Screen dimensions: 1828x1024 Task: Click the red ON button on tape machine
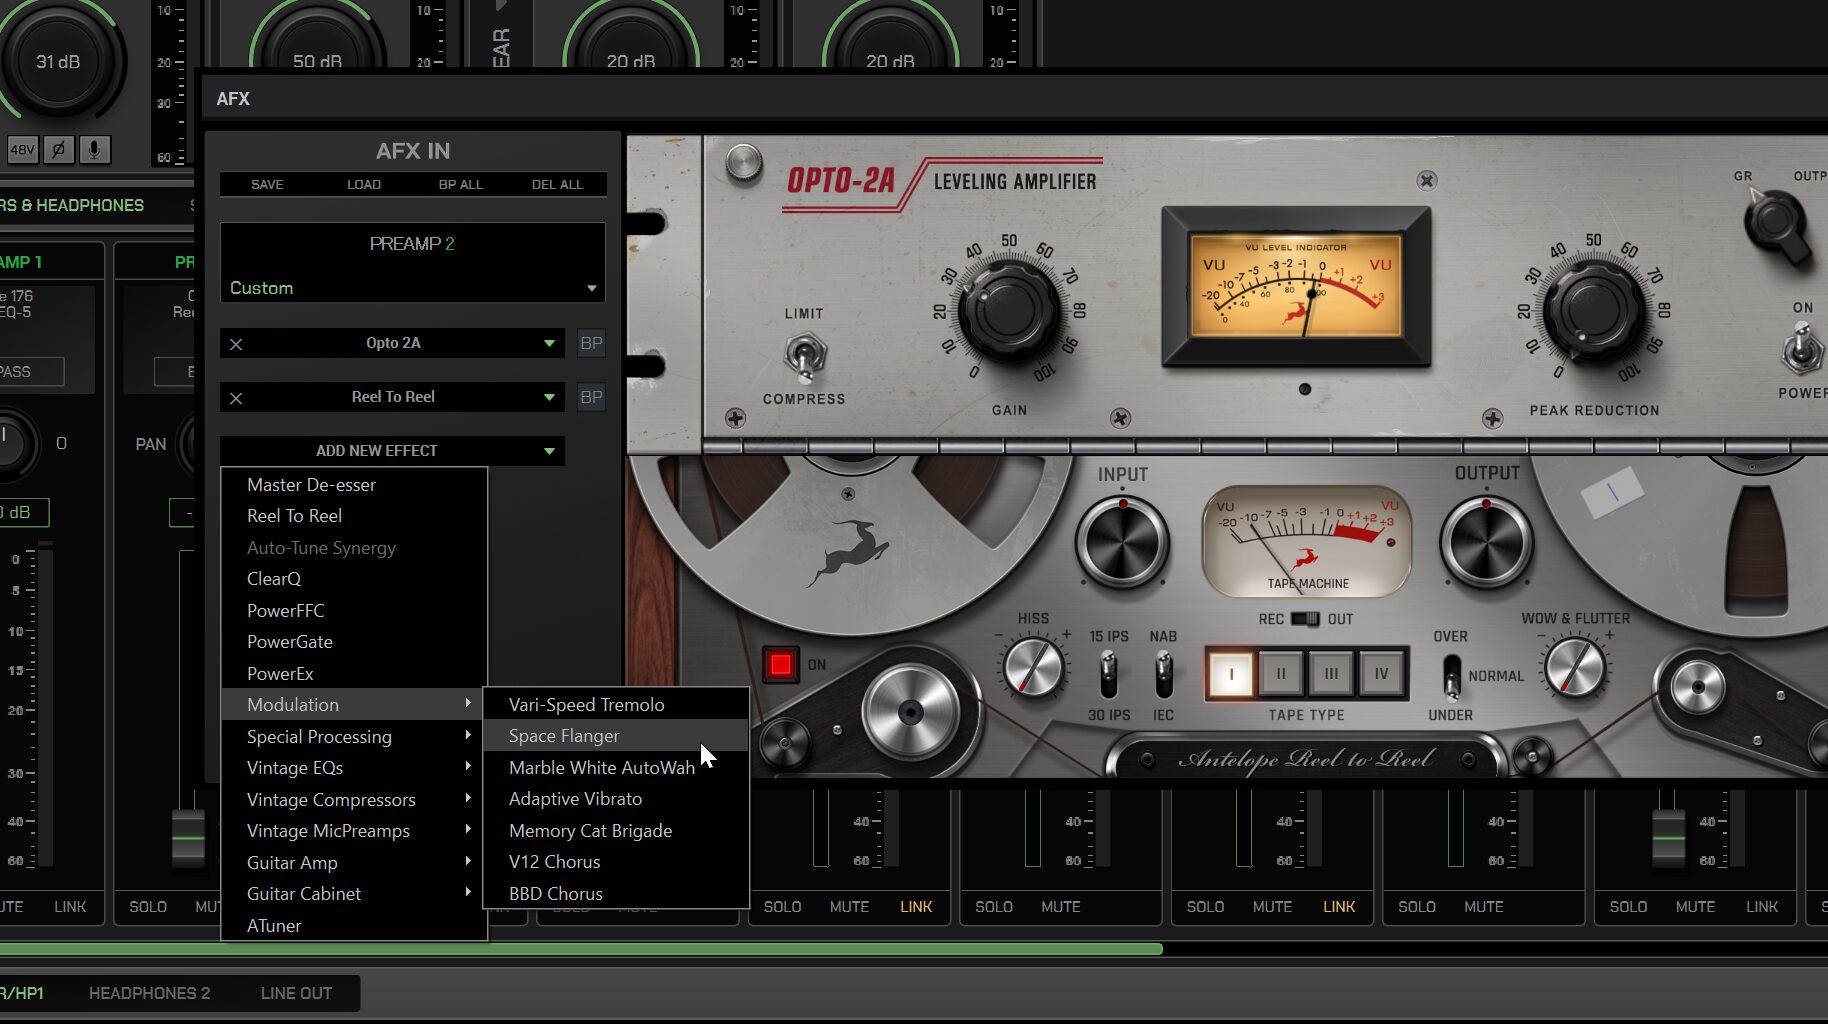tap(781, 665)
